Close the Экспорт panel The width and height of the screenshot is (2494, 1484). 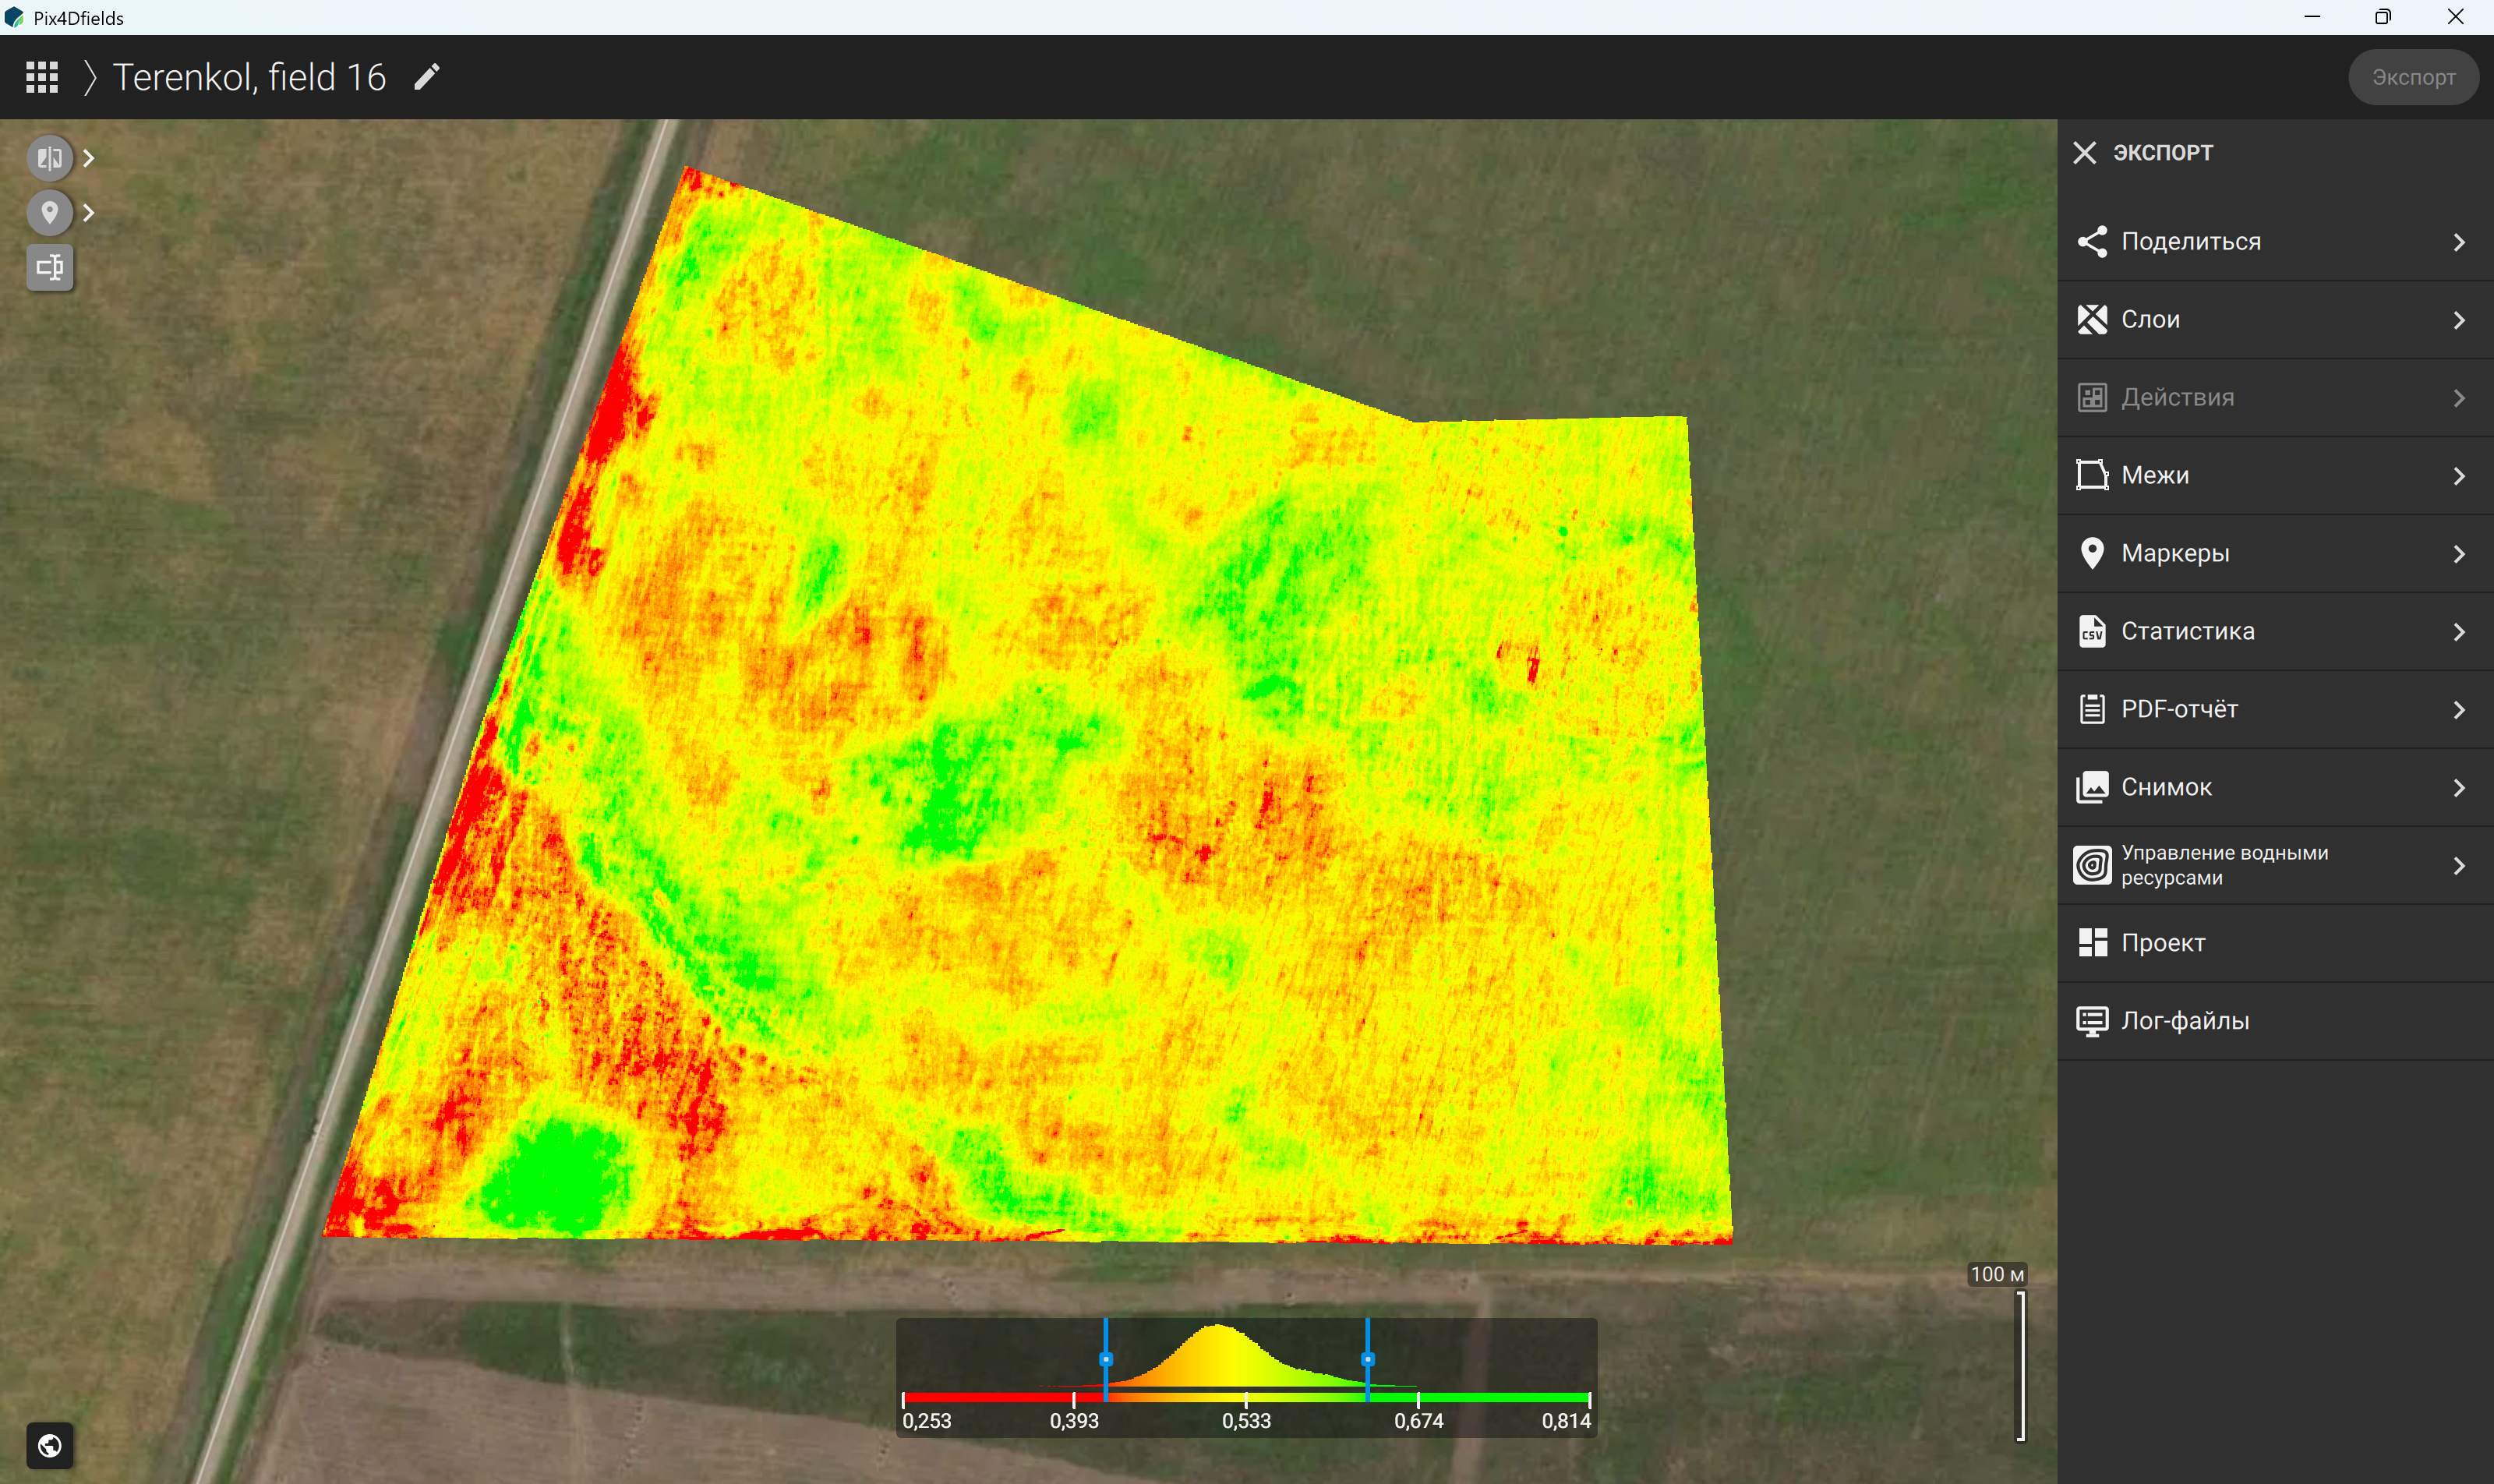pos(2085,152)
